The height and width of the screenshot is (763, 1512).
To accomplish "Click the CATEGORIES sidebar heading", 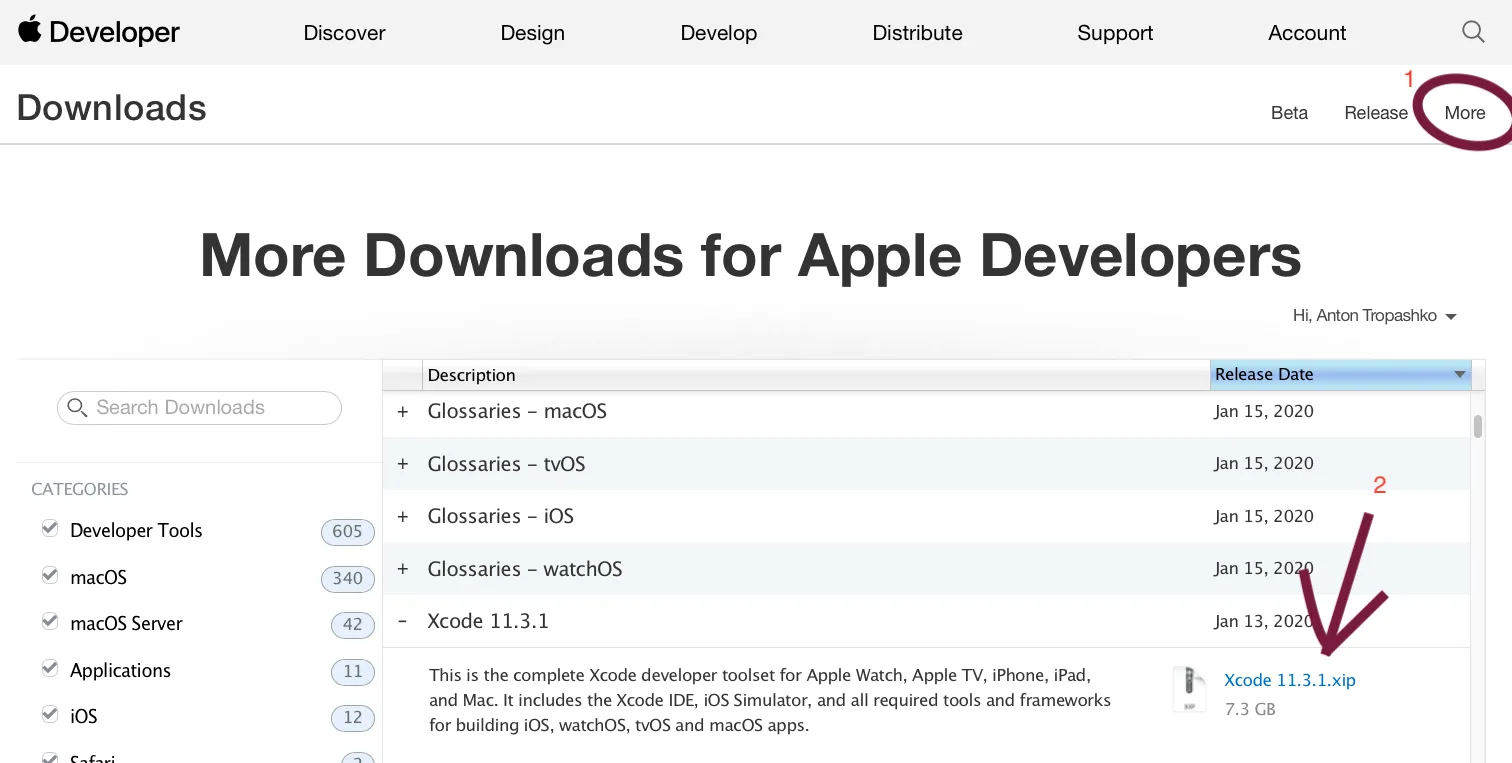I will (x=80, y=489).
